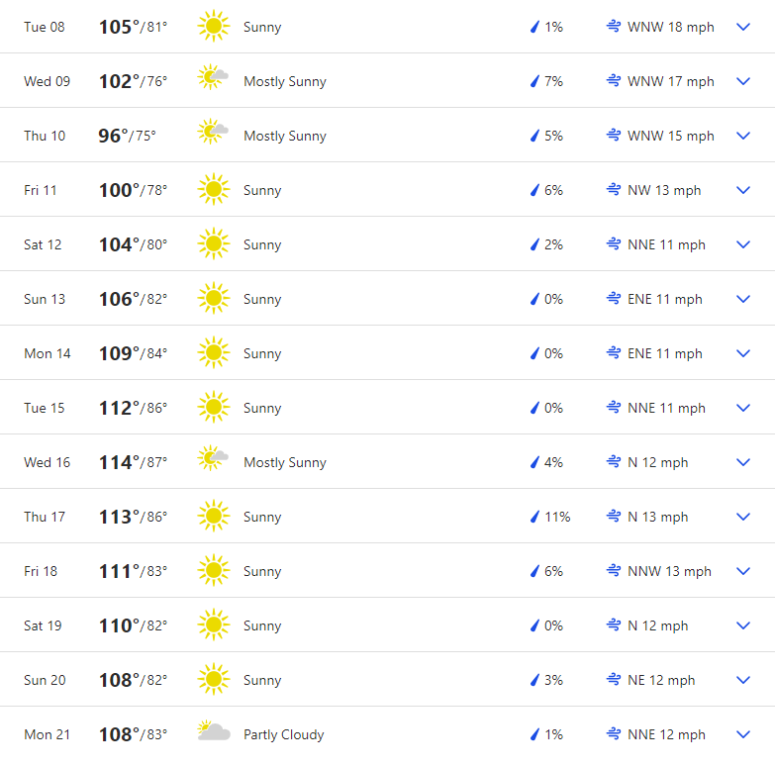Select the 114° high temperature on Wed 16
This screenshot has width=775, height=768.
point(119,462)
